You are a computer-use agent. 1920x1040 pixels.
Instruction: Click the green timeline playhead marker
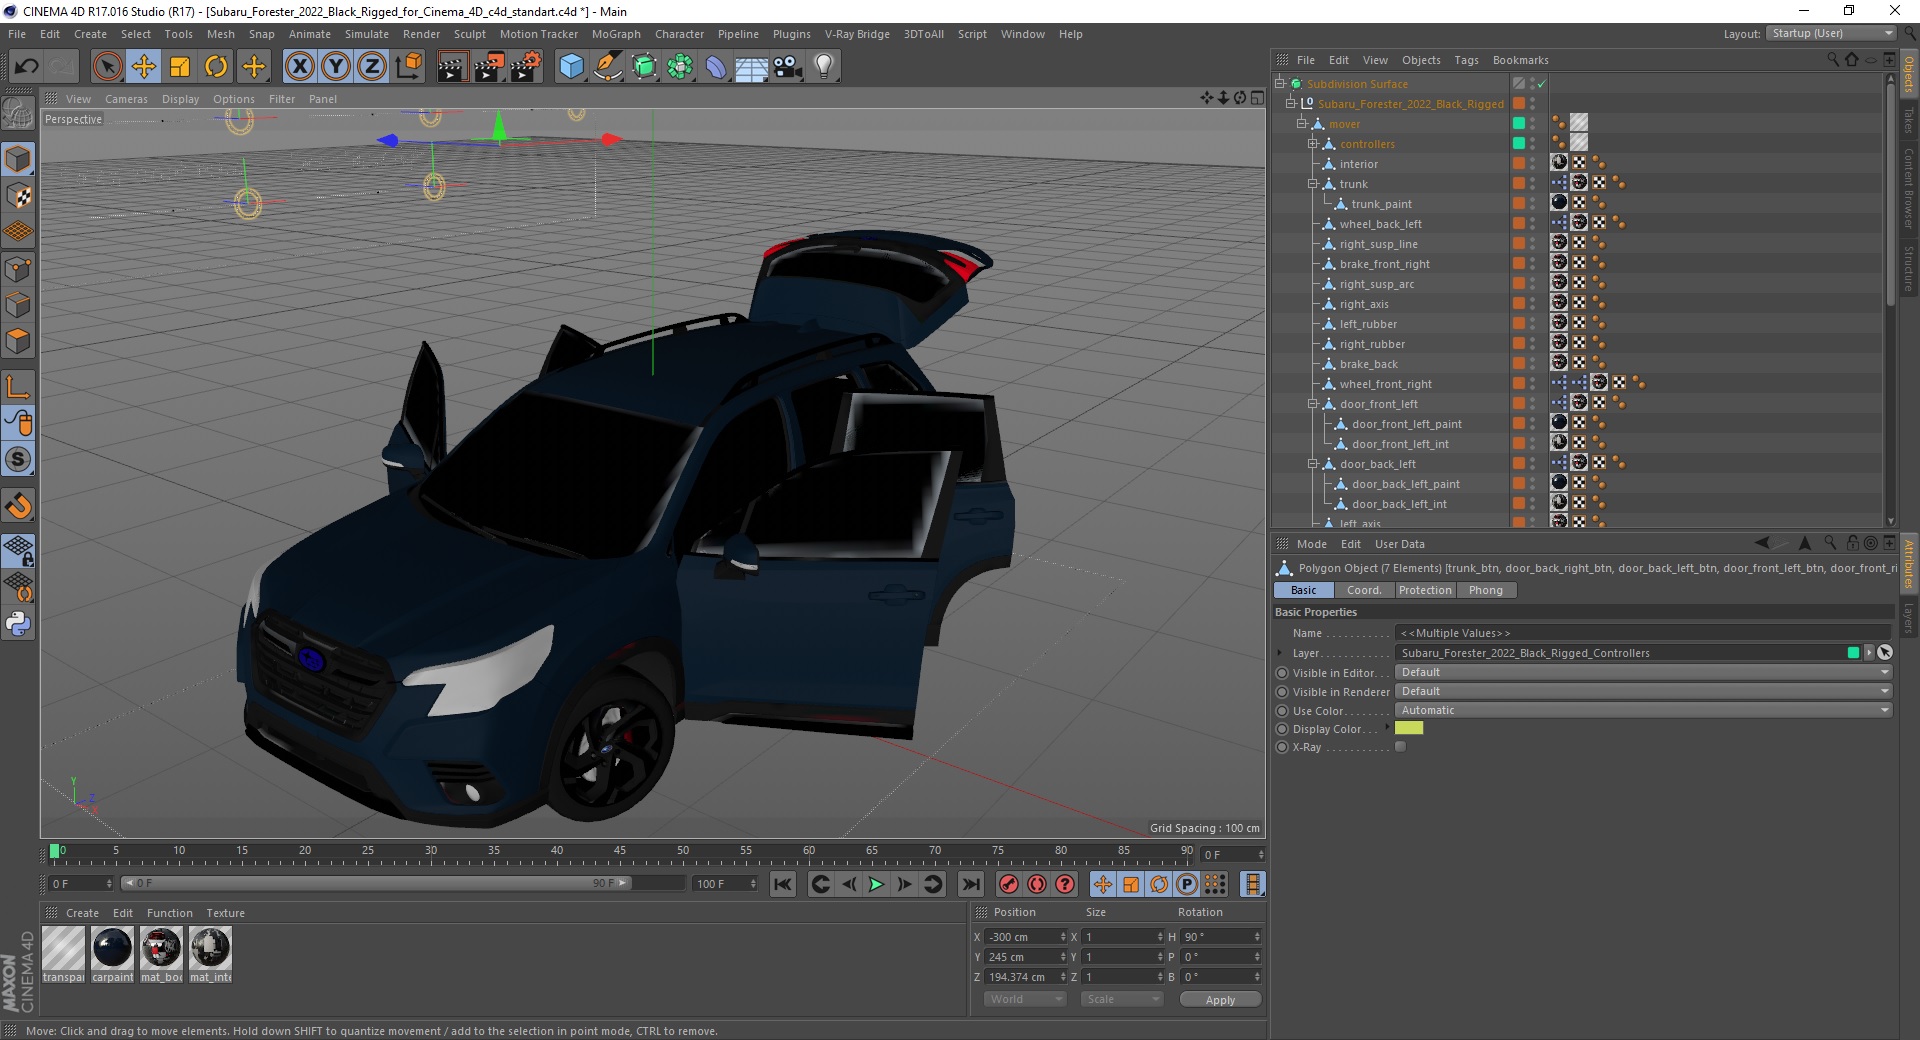click(x=54, y=851)
